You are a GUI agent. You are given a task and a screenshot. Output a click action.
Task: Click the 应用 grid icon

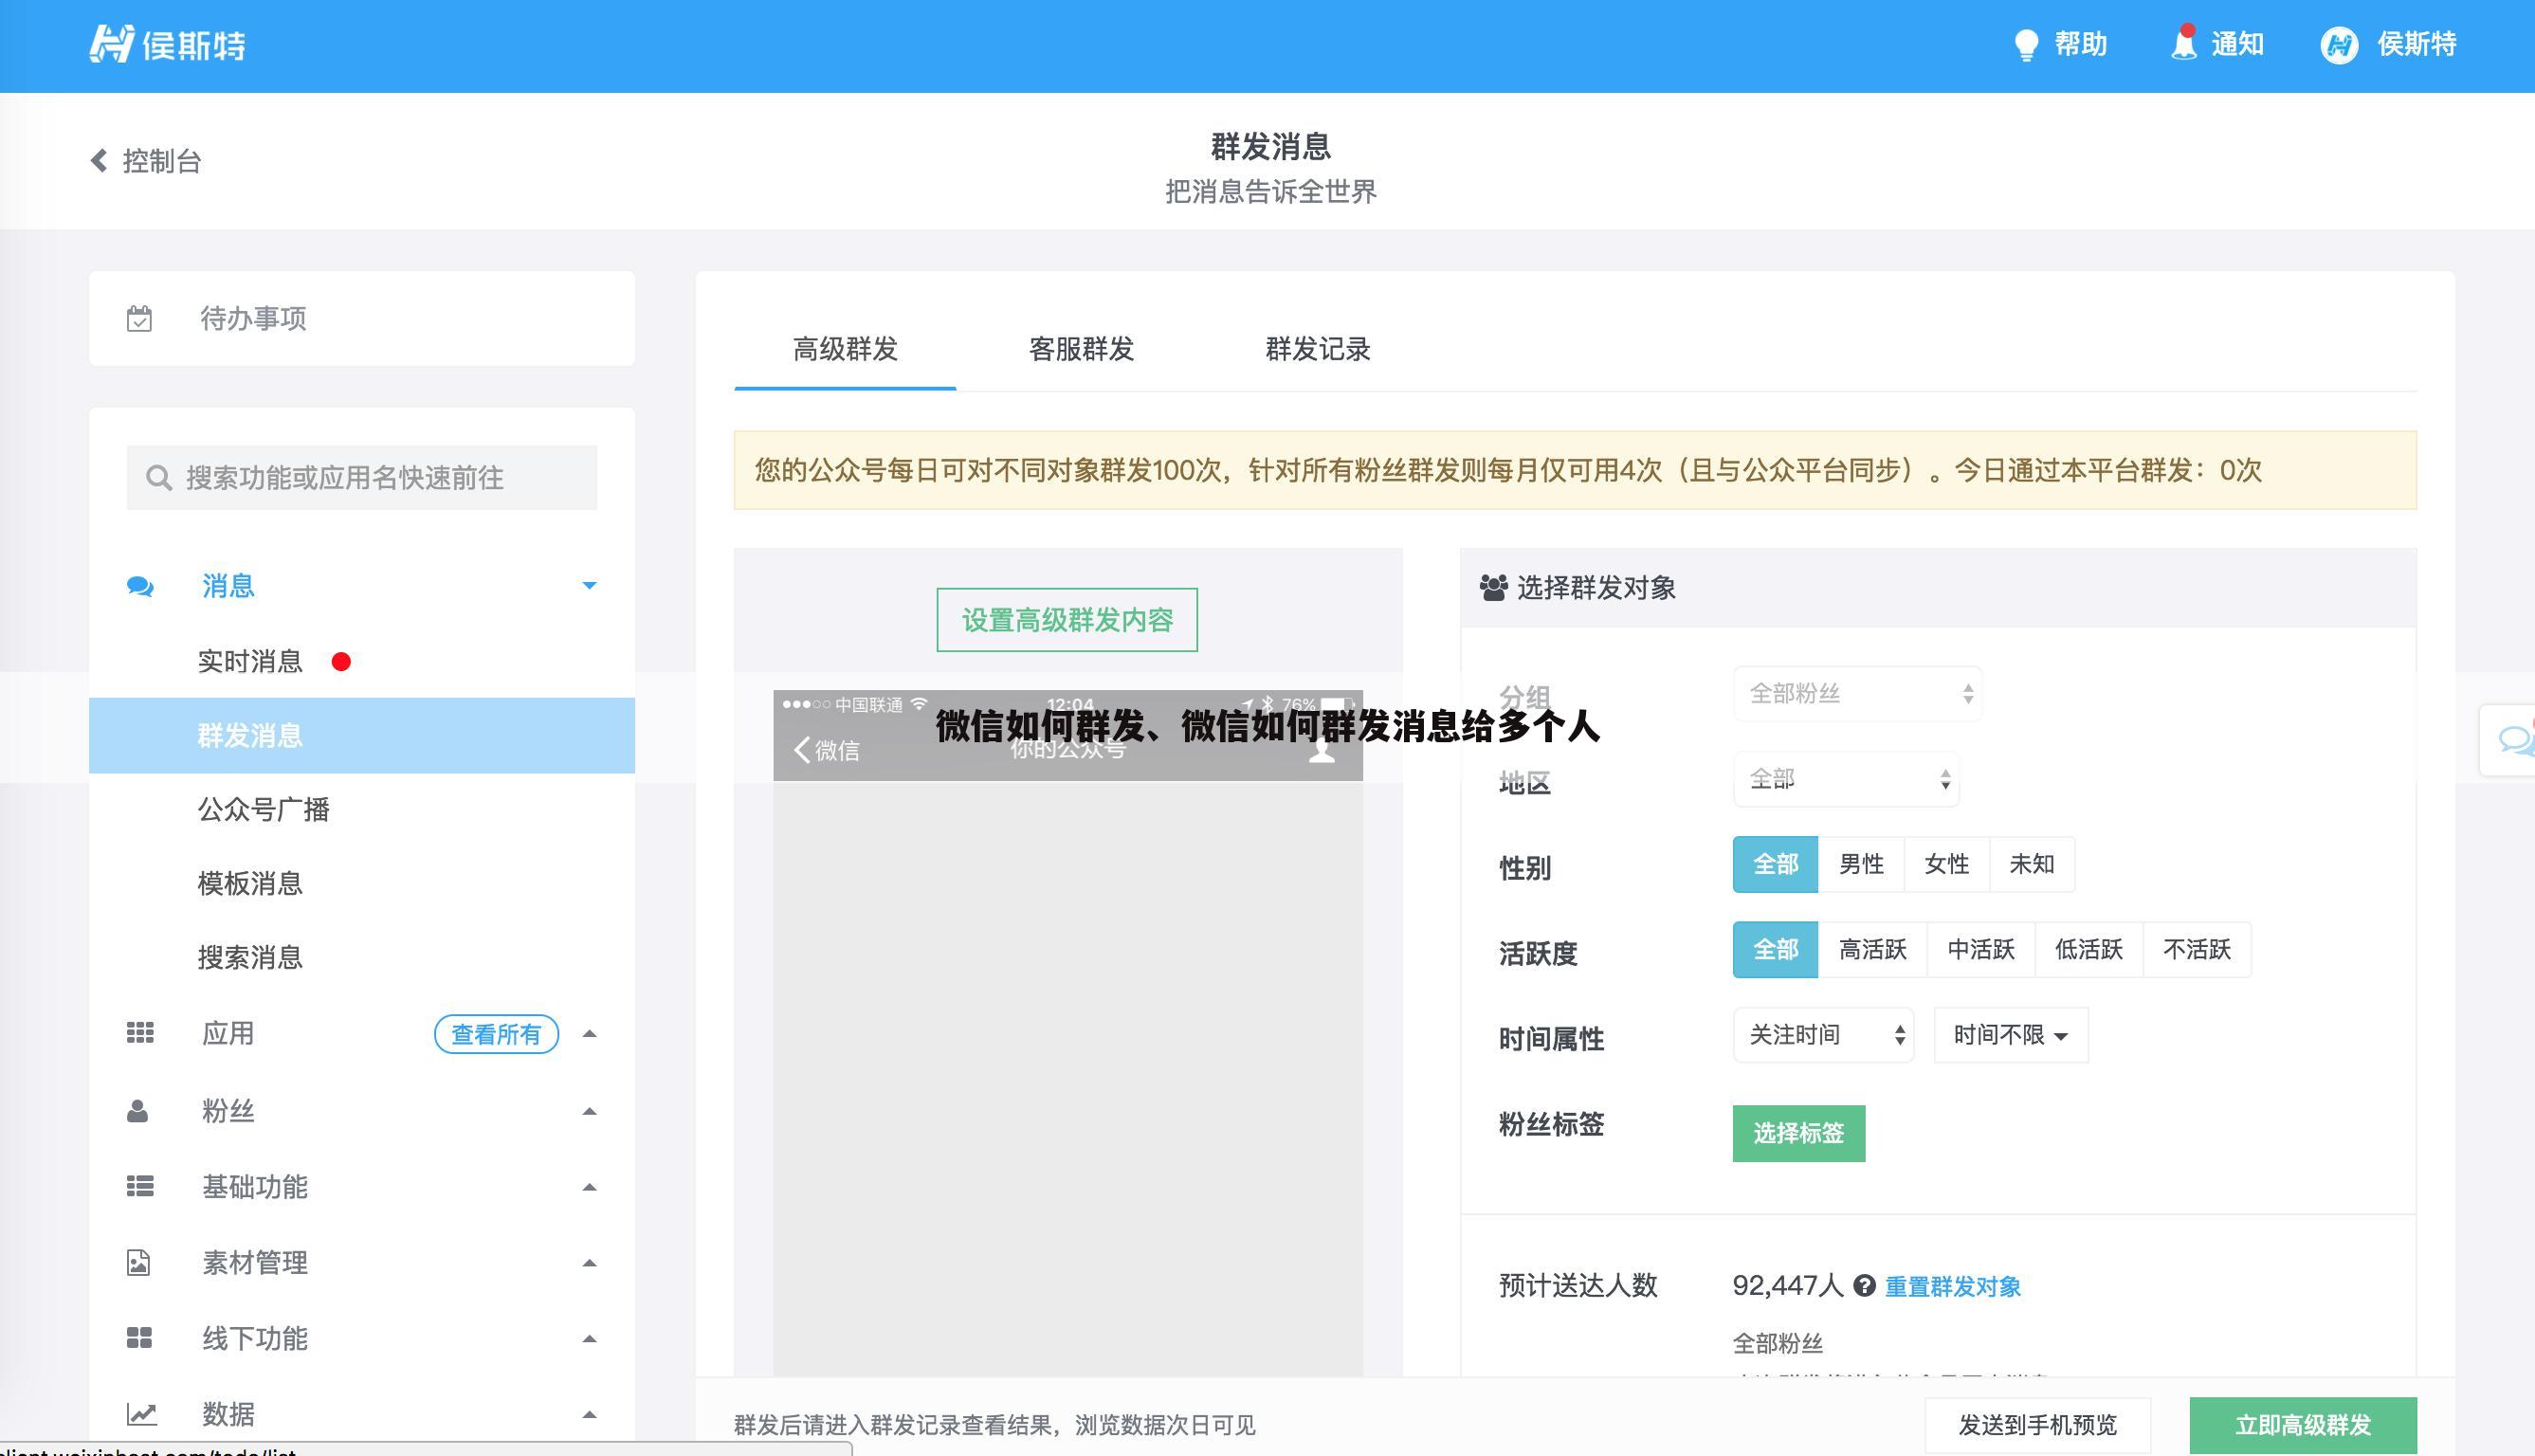point(139,1033)
